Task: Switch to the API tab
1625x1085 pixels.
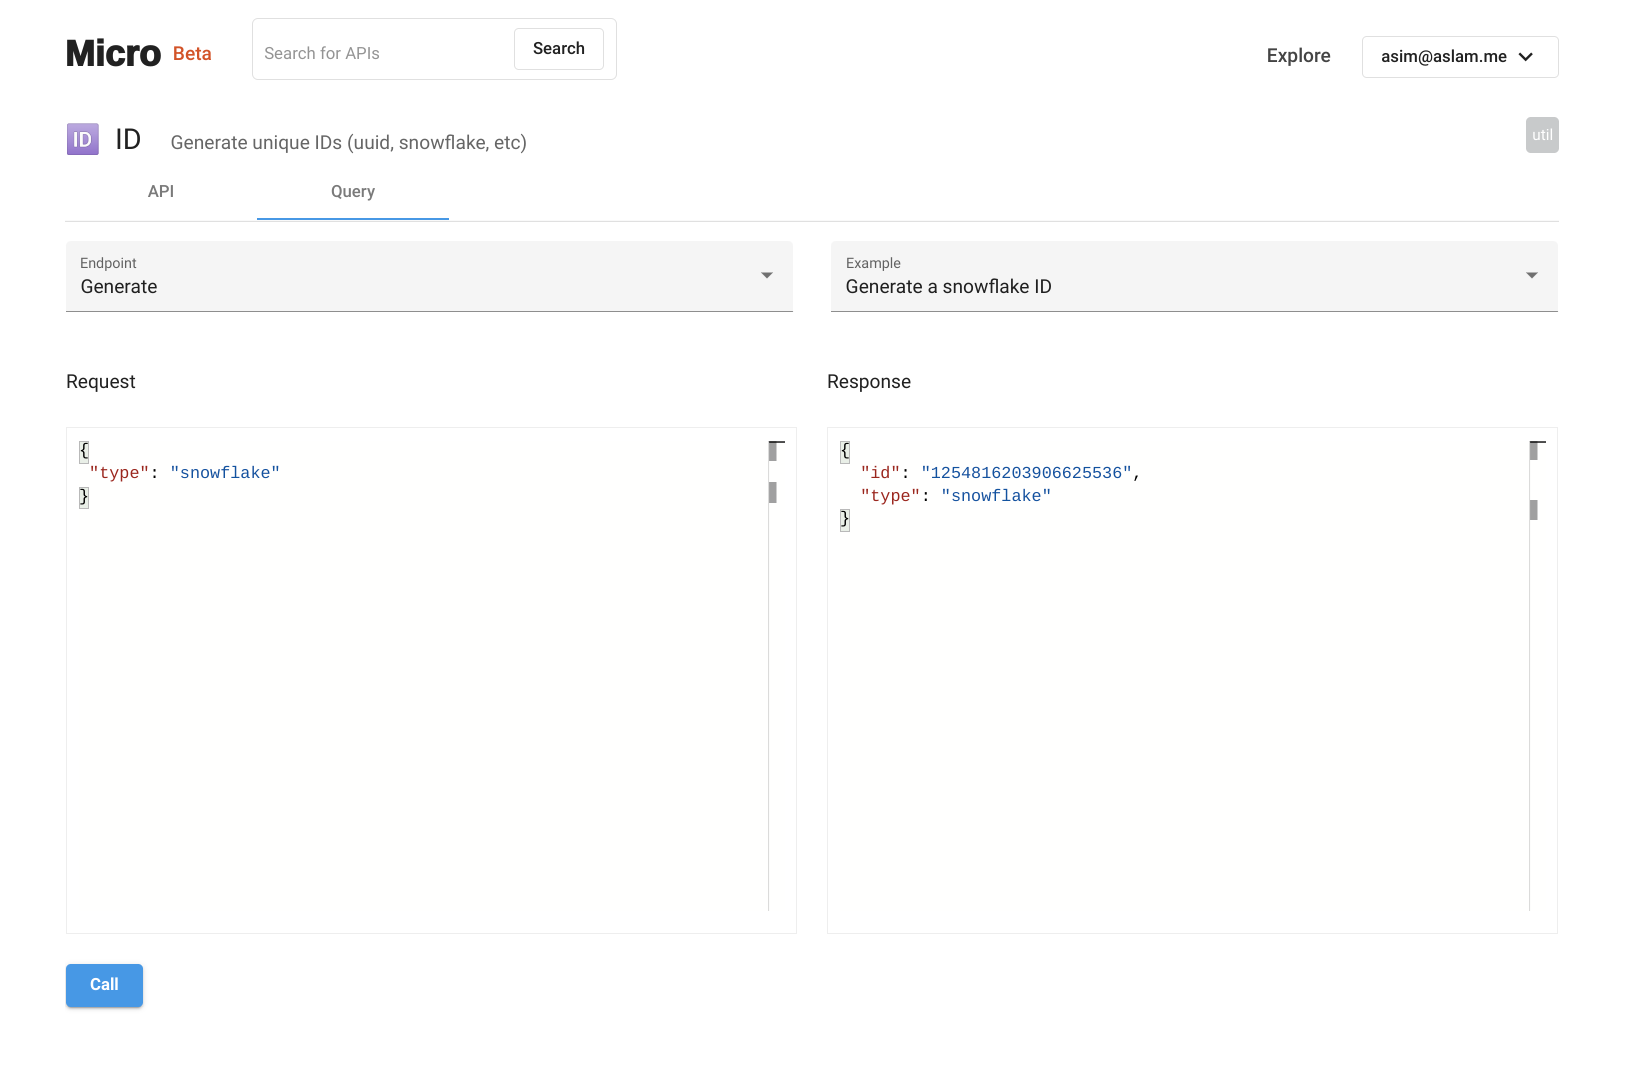Action: 161,192
